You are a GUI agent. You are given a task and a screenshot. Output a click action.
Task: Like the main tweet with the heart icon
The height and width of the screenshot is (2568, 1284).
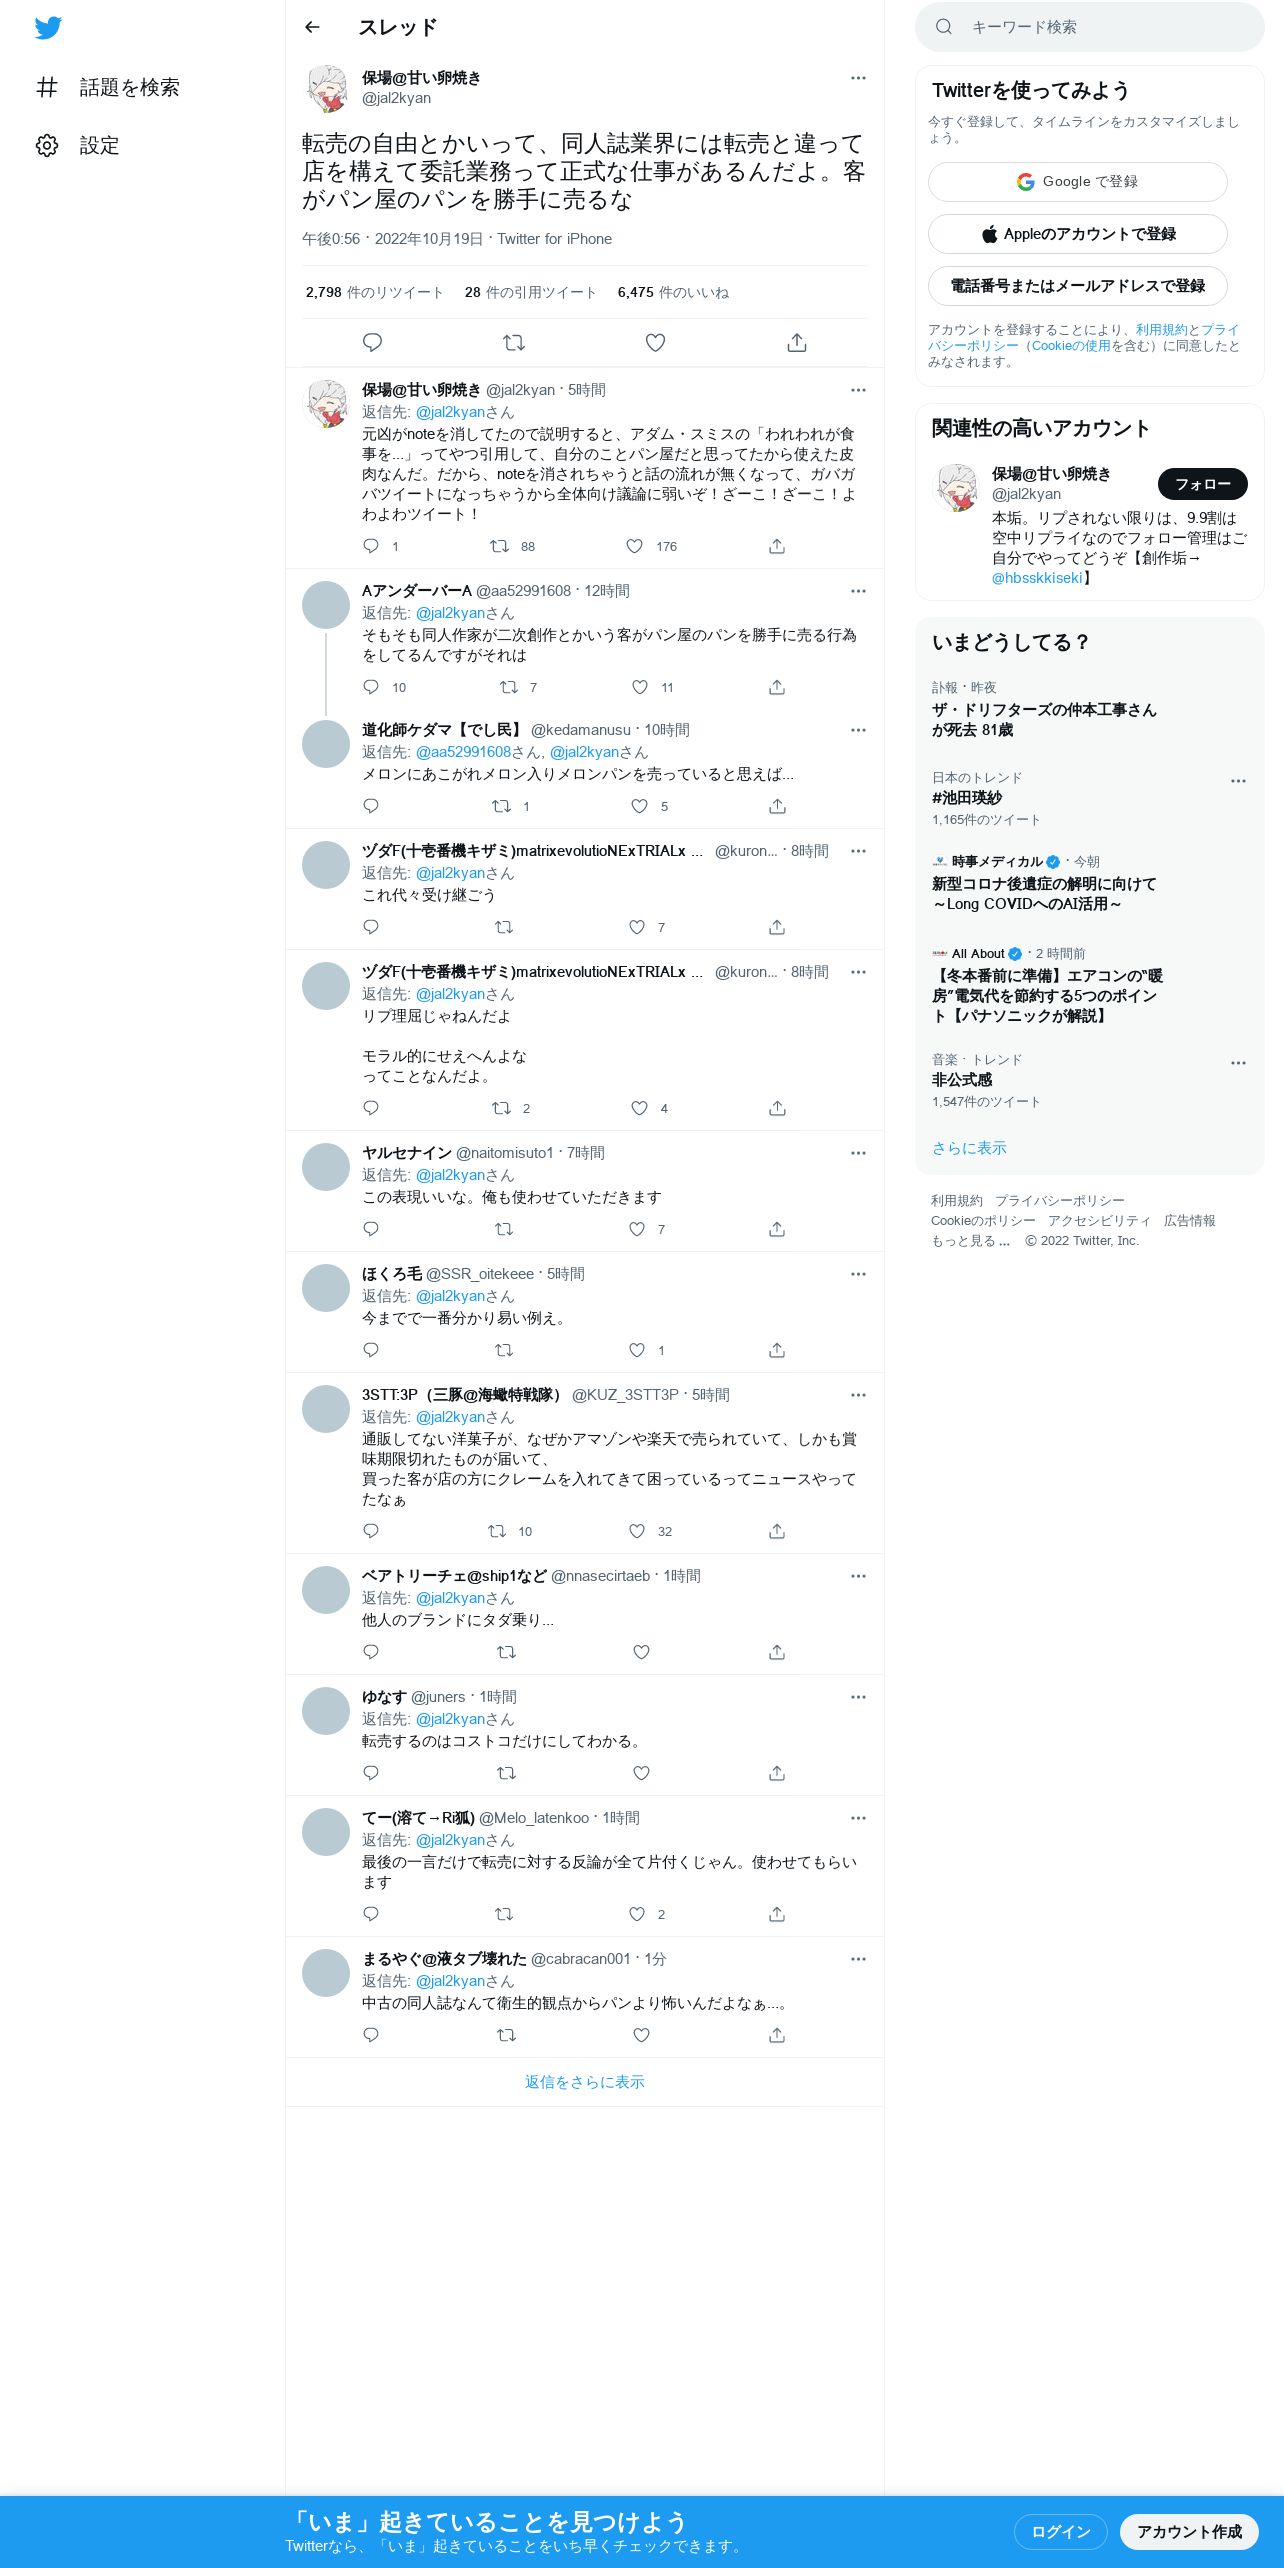tap(655, 342)
